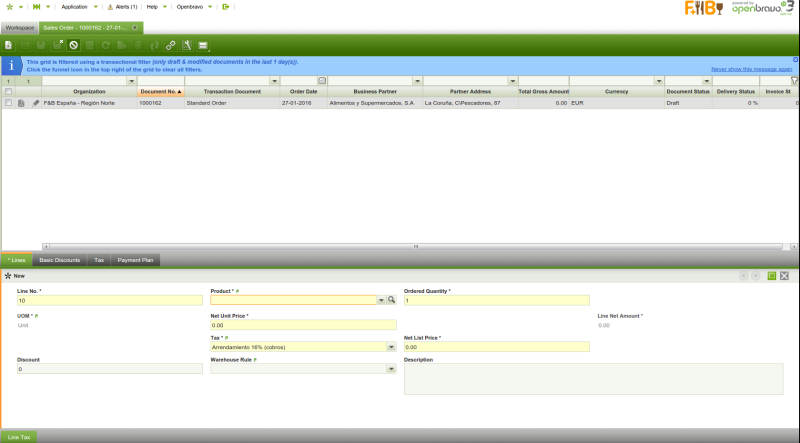Click the logout icon in top bar
The height and width of the screenshot is (443, 800).
click(226, 6)
